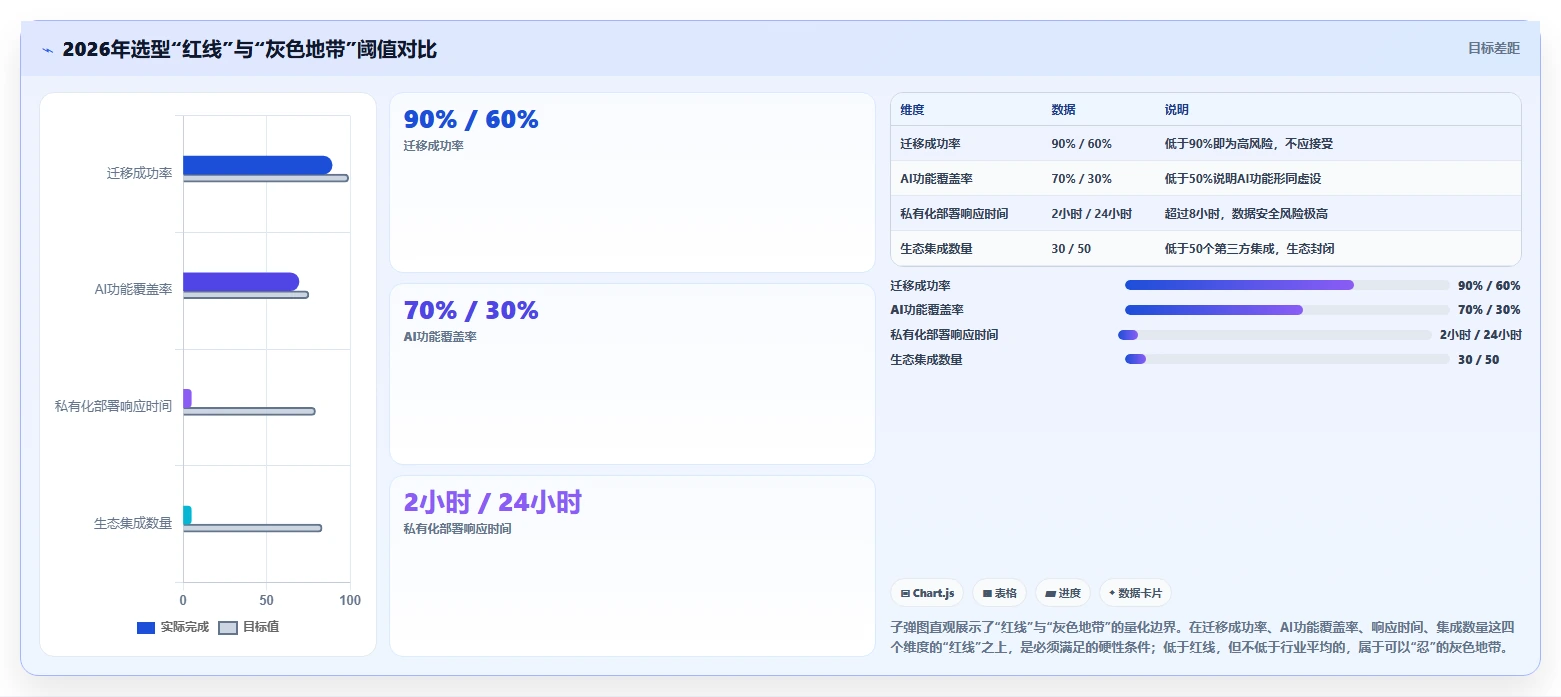The image size is (1561, 697).
Task: Click 私有化部署响应时间 label in progress list
Action: 944,335
